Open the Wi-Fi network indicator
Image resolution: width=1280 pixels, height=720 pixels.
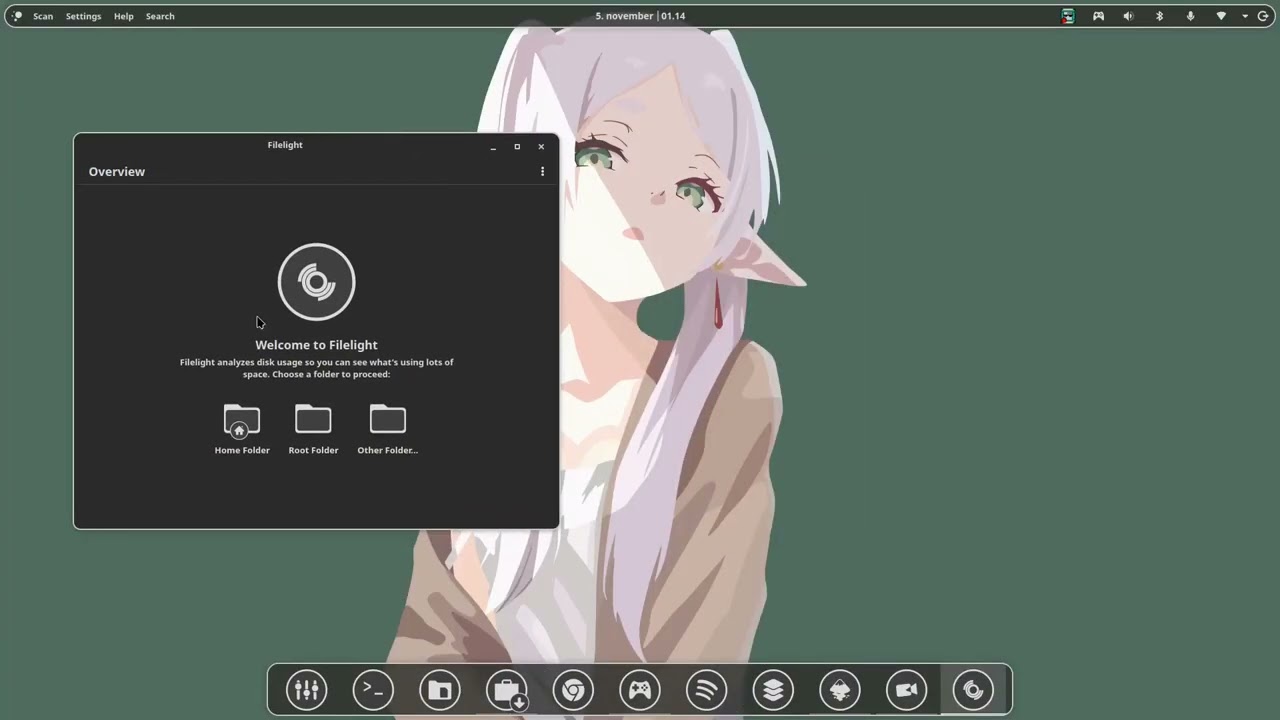point(1221,16)
